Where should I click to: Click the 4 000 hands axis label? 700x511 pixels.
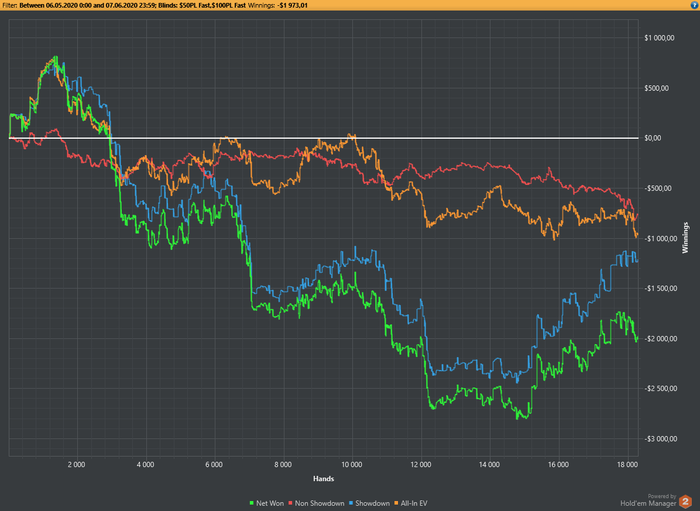[145, 465]
